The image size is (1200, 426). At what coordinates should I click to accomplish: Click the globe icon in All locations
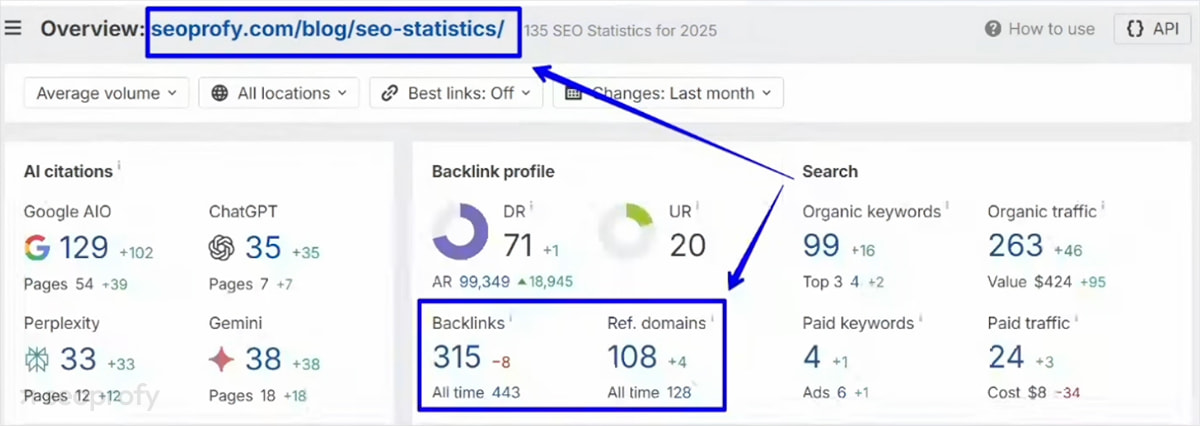[220, 93]
